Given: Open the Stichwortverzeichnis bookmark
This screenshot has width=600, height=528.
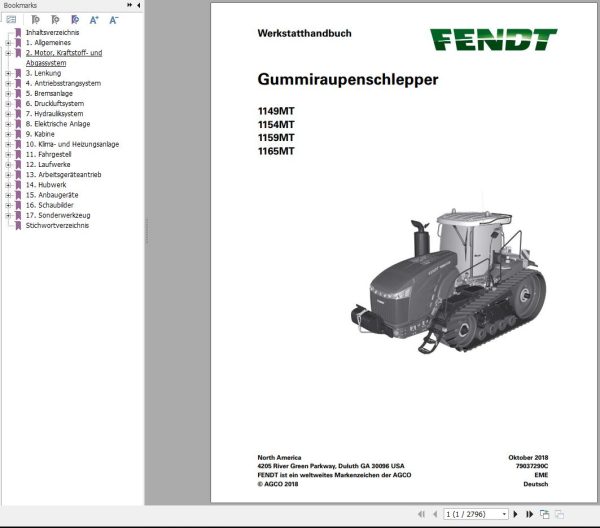Looking at the screenshot, I should (x=57, y=225).
